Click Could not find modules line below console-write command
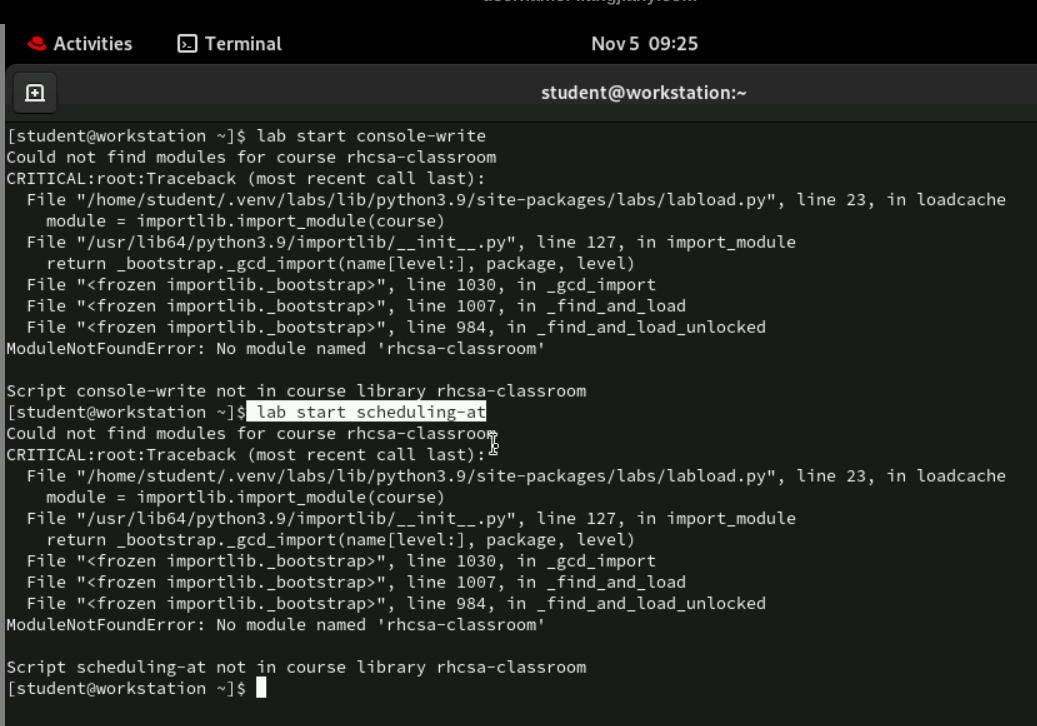This screenshot has height=726, width=1037. click(x=251, y=157)
